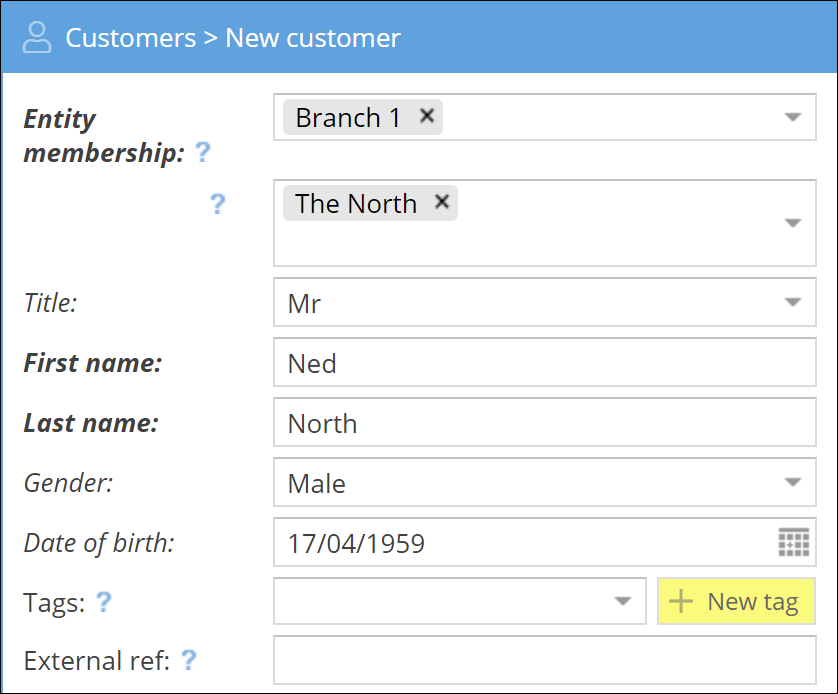838x694 pixels.
Task: Click the customer profile icon in header
Action: 37,38
